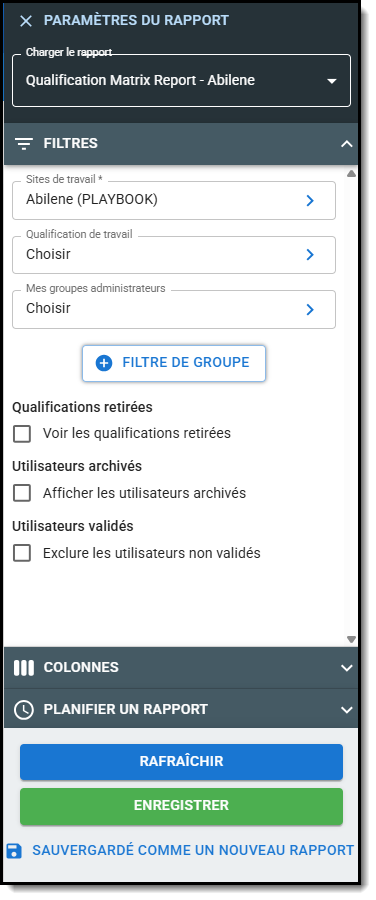Click the clock icon beside Planifier un rapport
Screen dimensions: 376x900
click(24, 709)
